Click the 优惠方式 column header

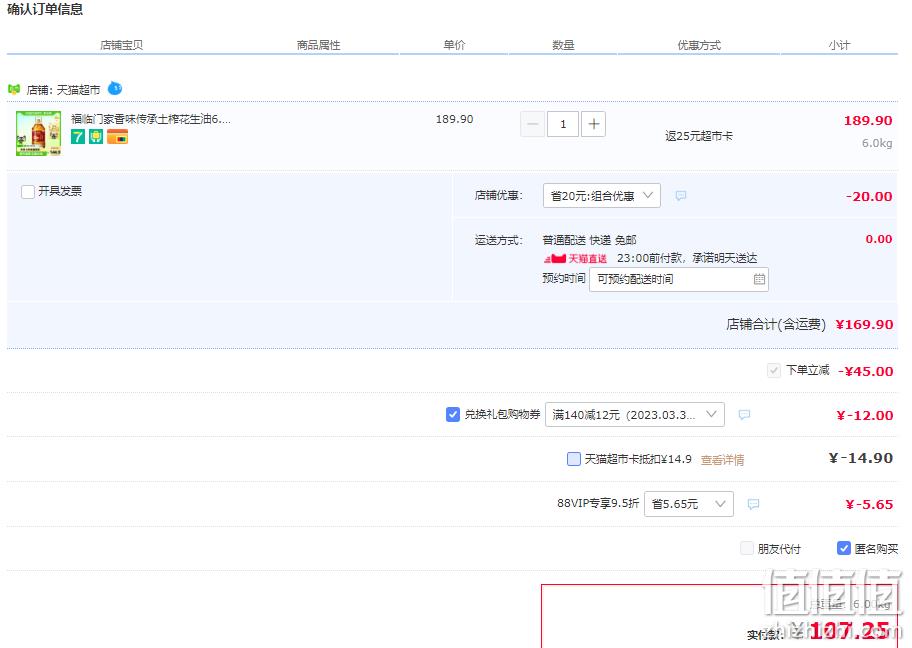pos(699,45)
